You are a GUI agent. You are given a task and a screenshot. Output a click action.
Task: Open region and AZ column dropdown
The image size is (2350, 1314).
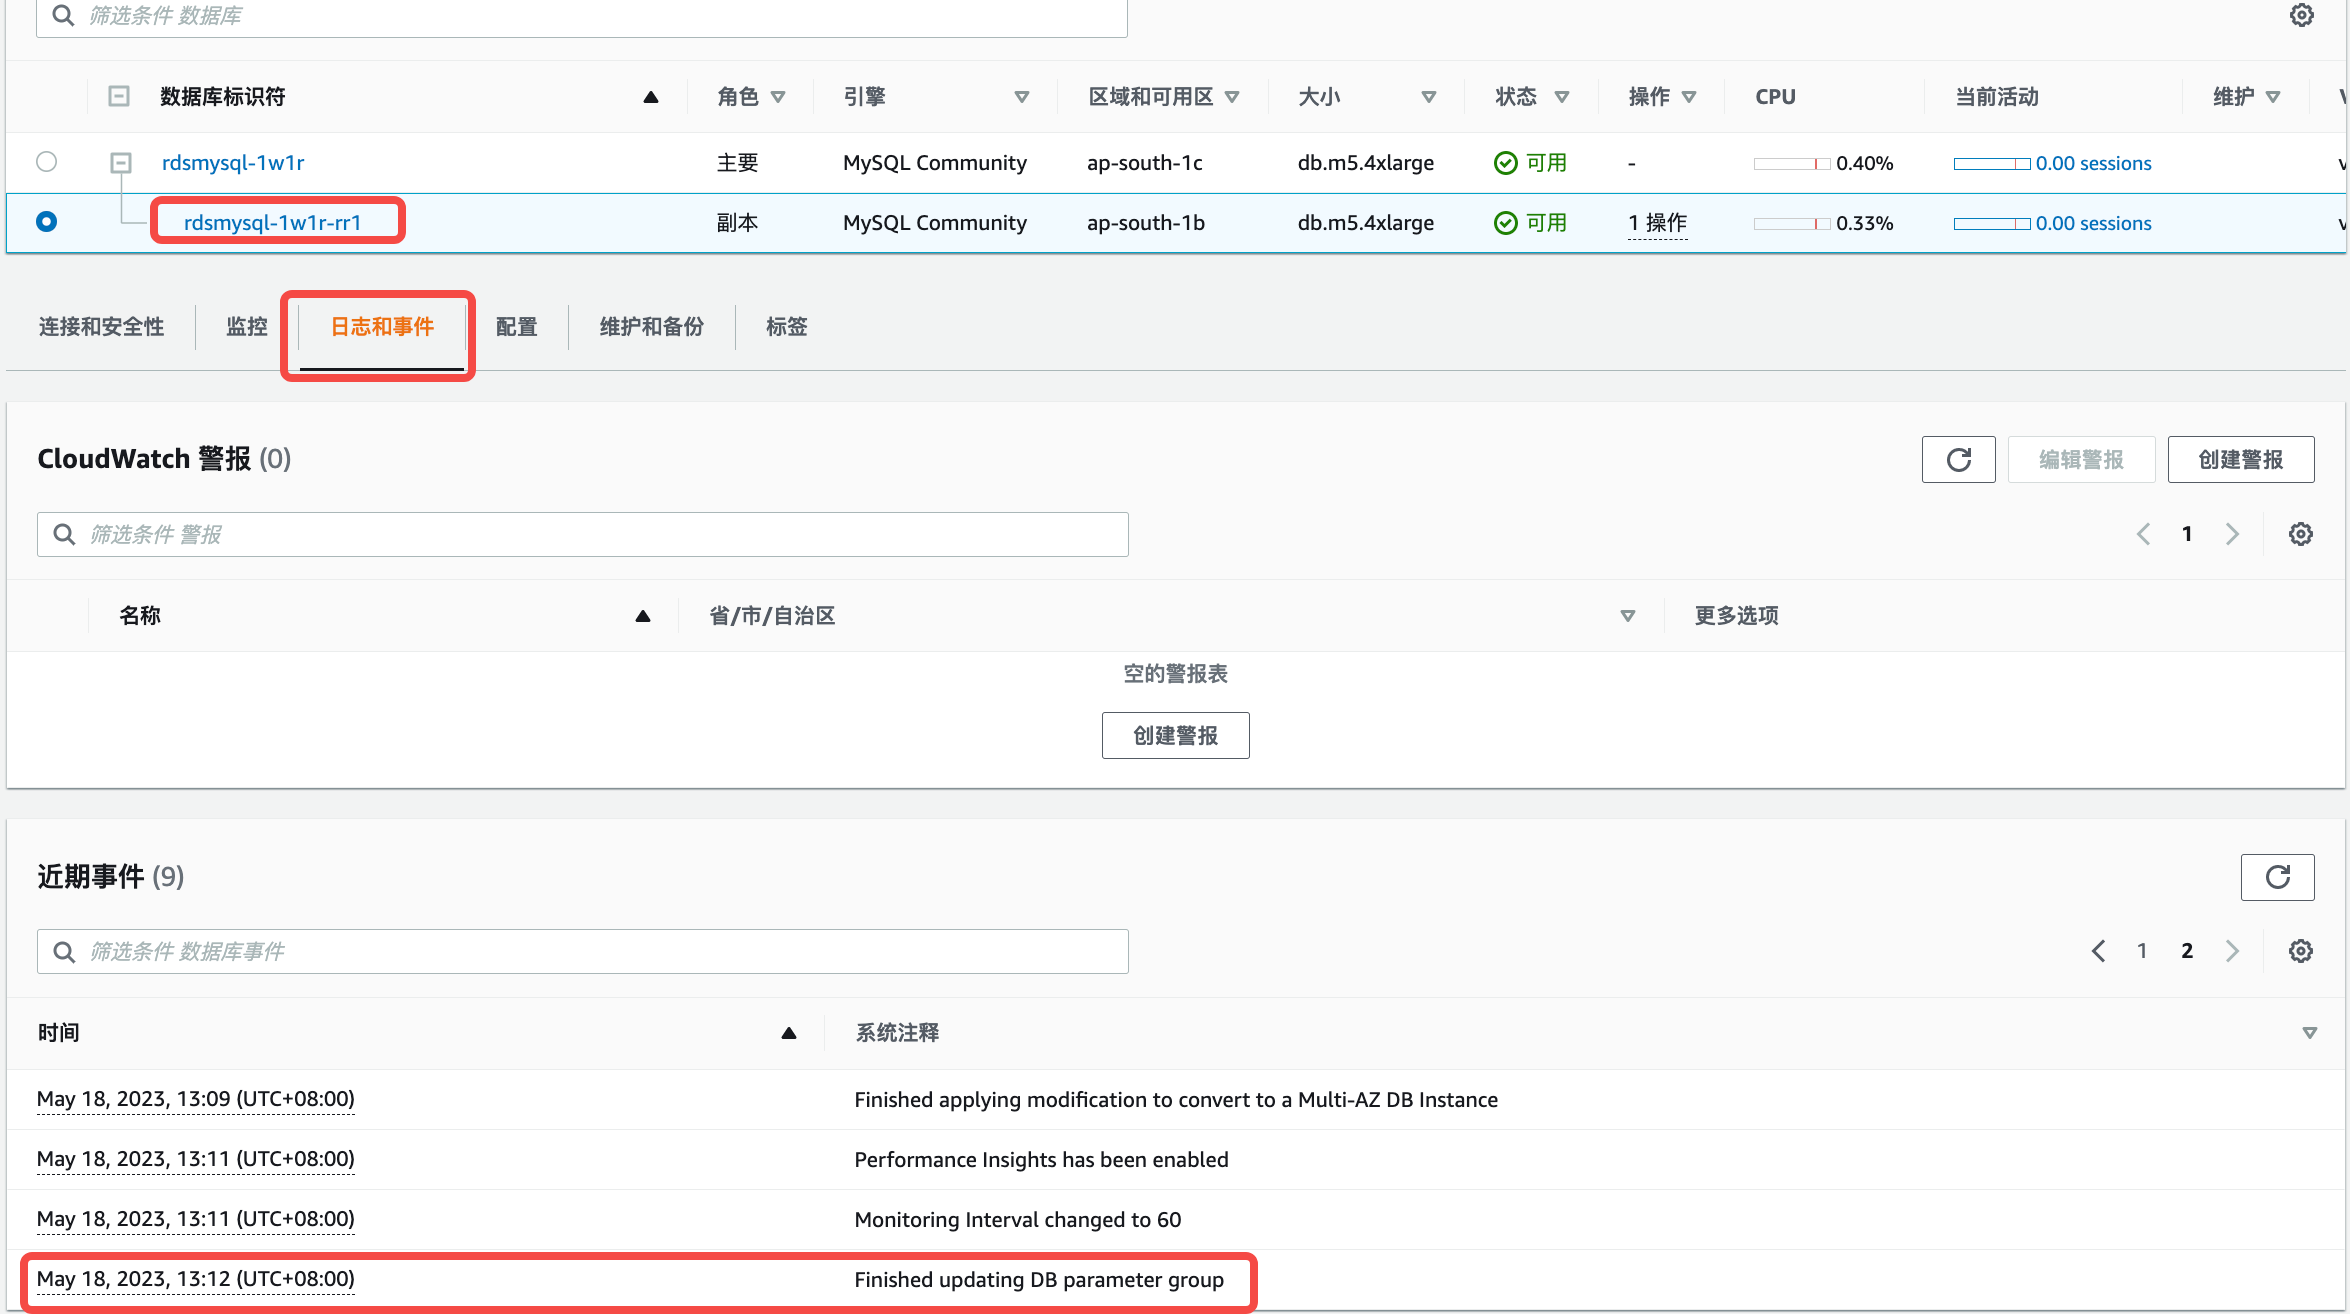pyautogui.click(x=1231, y=97)
